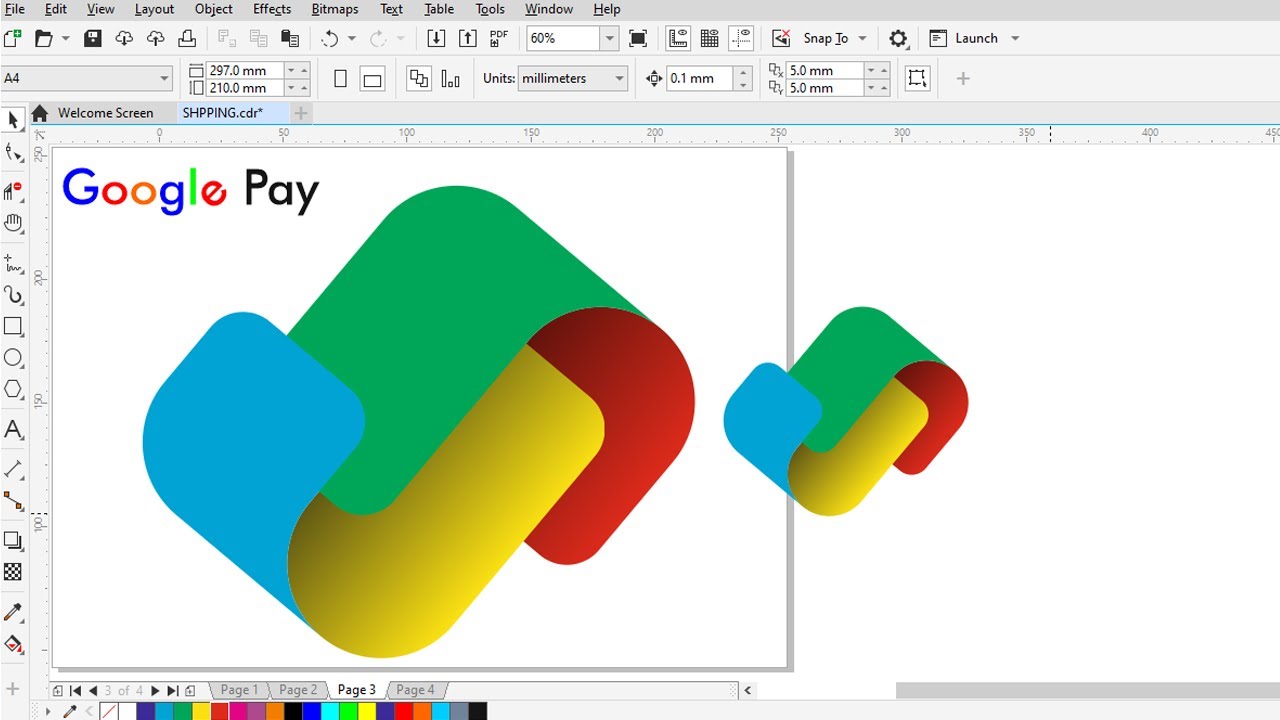The height and width of the screenshot is (720, 1280).
Task: Create a new document icon
Action: (12, 38)
